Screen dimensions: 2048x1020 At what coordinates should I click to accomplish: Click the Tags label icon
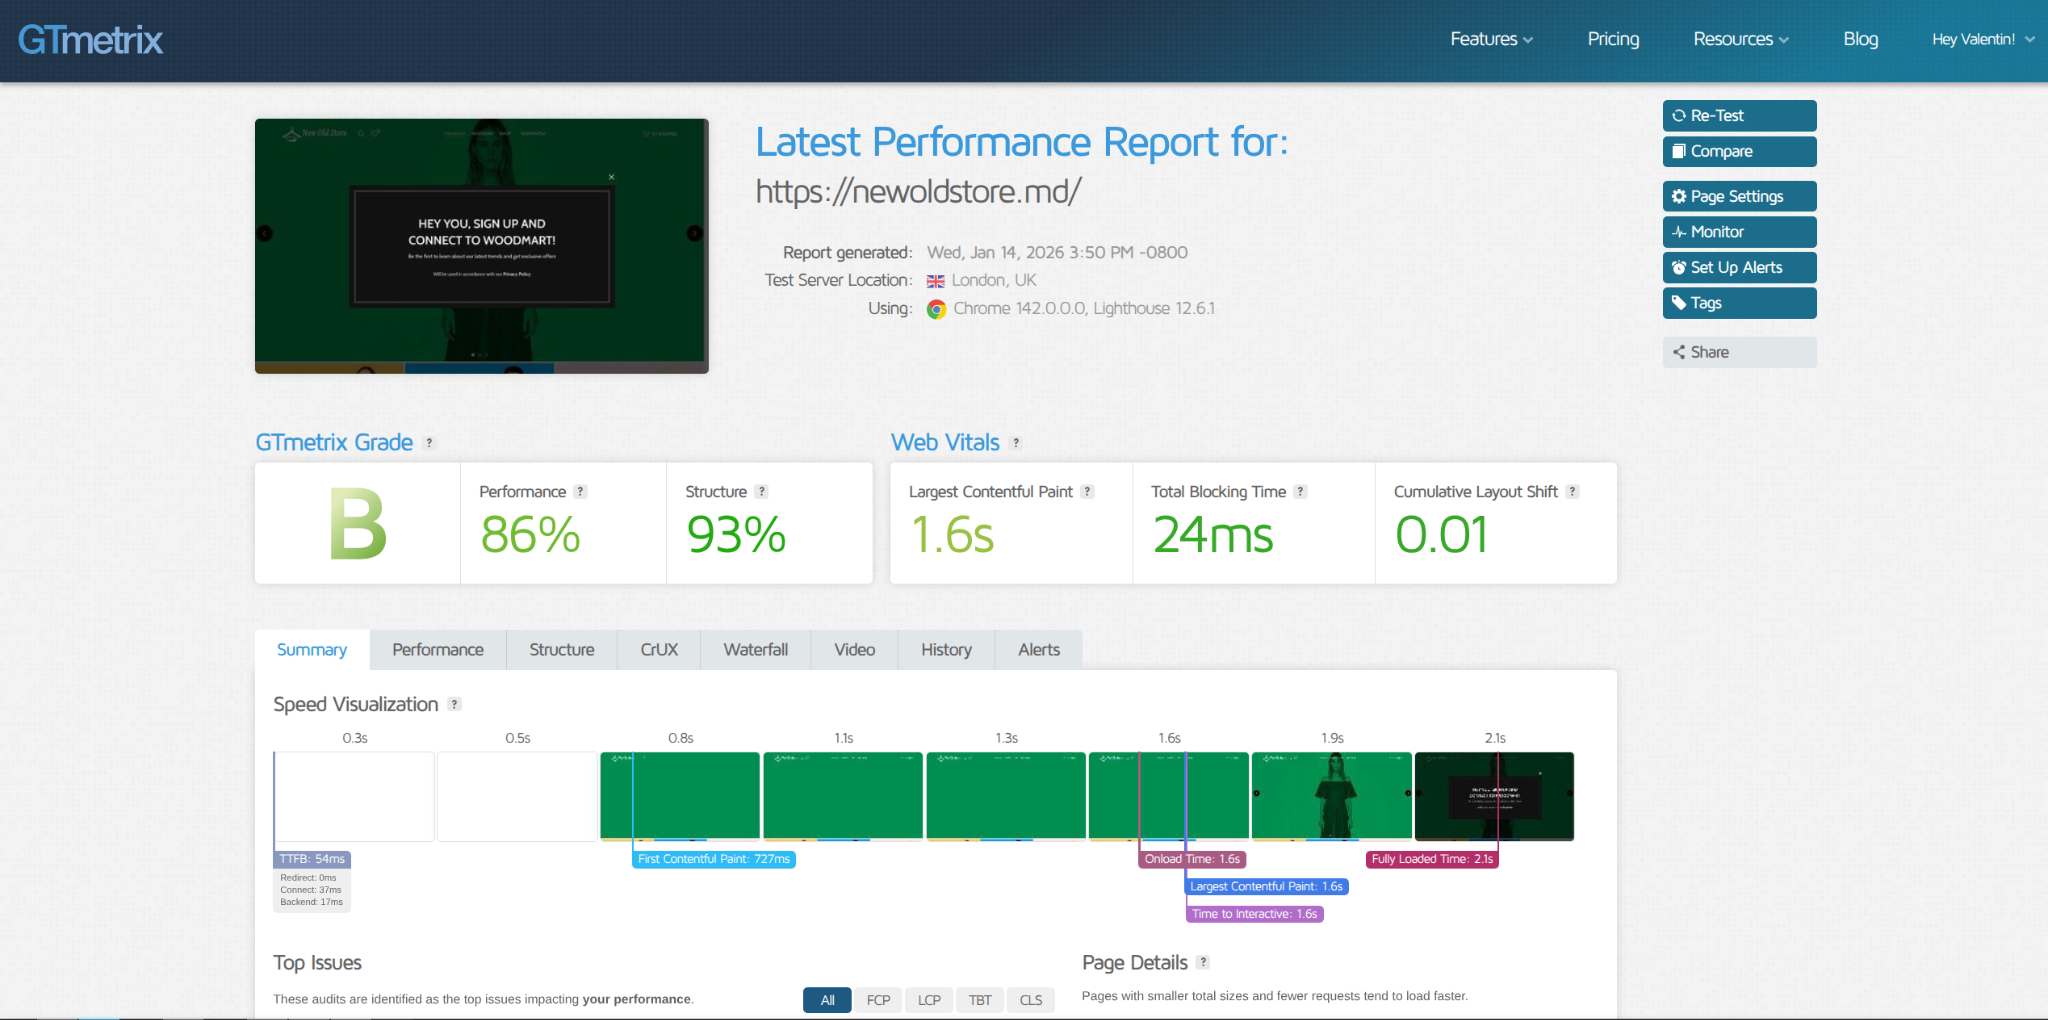(1679, 303)
